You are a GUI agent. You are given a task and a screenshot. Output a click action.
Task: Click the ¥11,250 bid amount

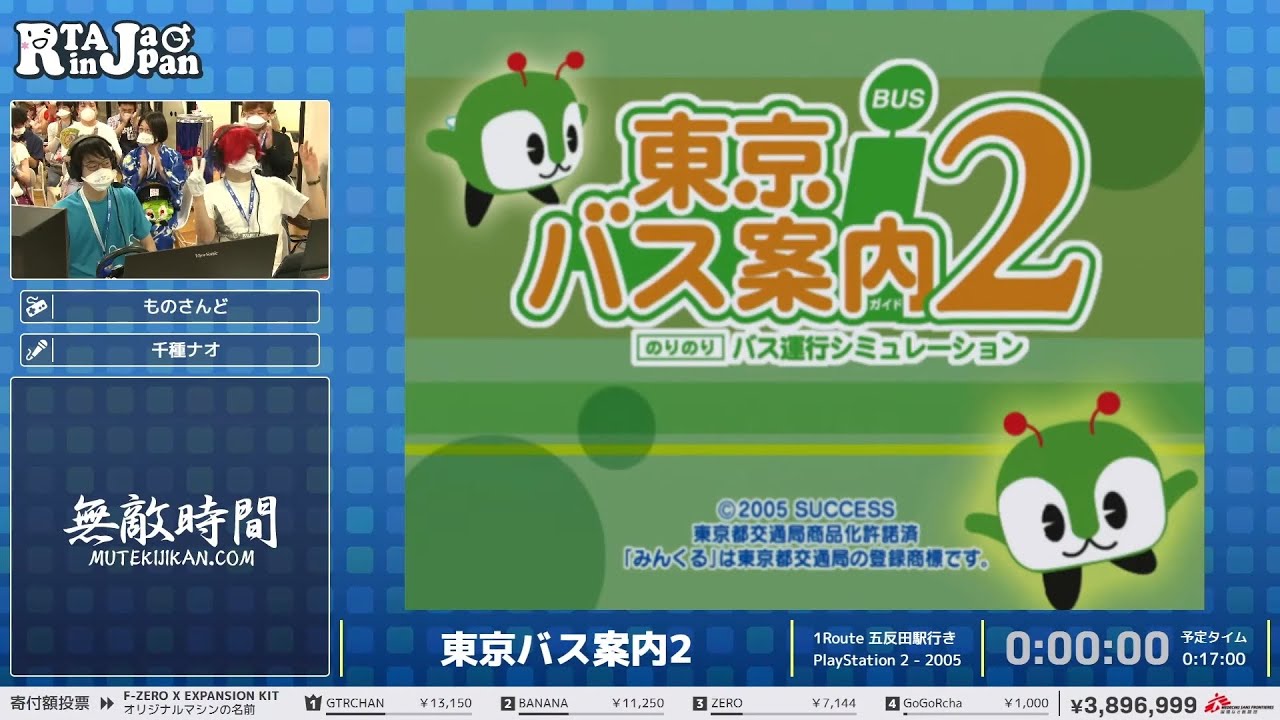[638, 703]
